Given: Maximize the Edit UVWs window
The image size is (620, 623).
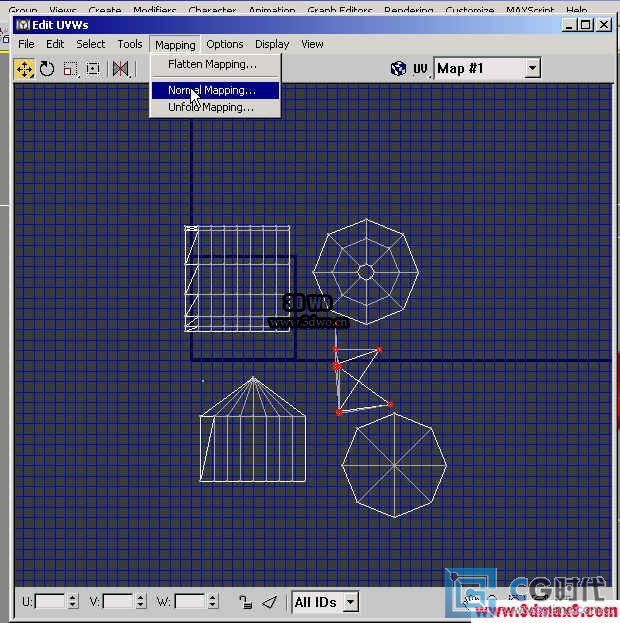Looking at the screenshot, I should 585,25.
